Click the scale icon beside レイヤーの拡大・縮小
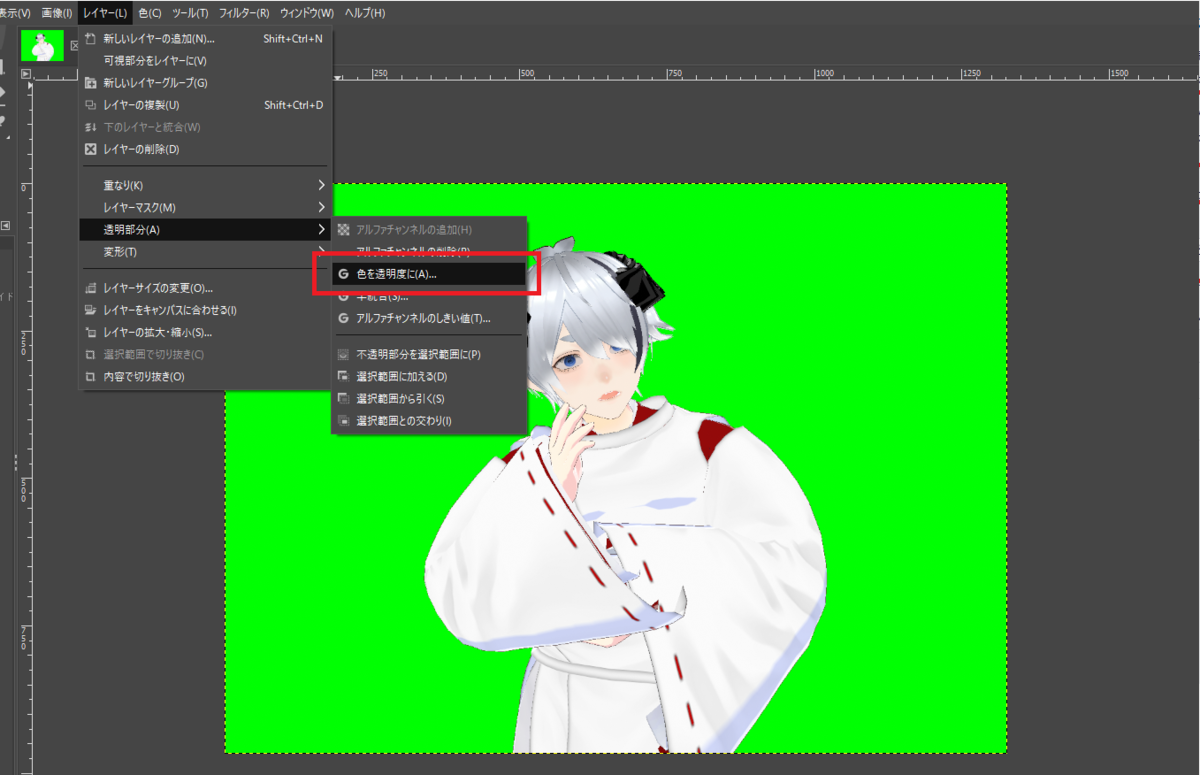Image resolution: width=1200 pixels, height=775 pixels. click(91, 332)
